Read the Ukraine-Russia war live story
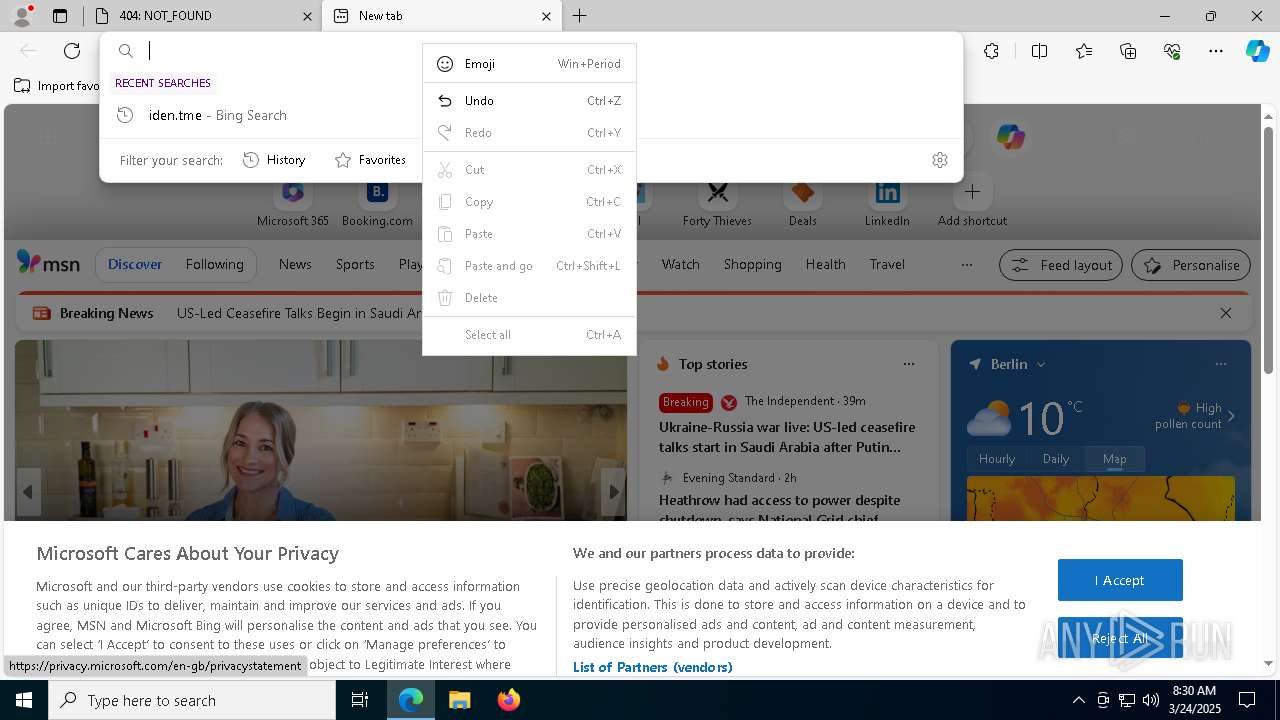Viewport: 1280px width, 720px height. (787, 437)
